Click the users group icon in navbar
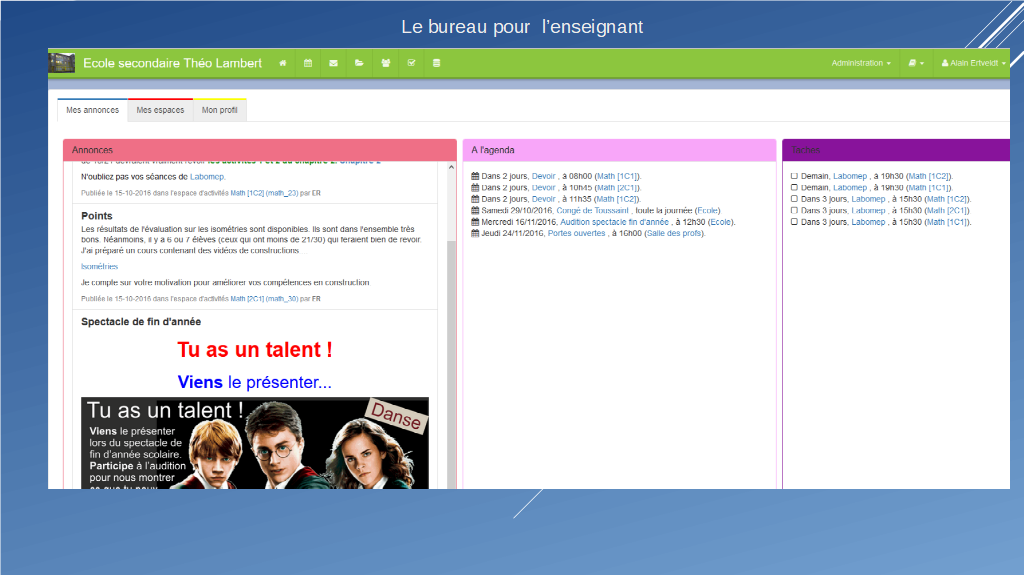 click(386, 63)
